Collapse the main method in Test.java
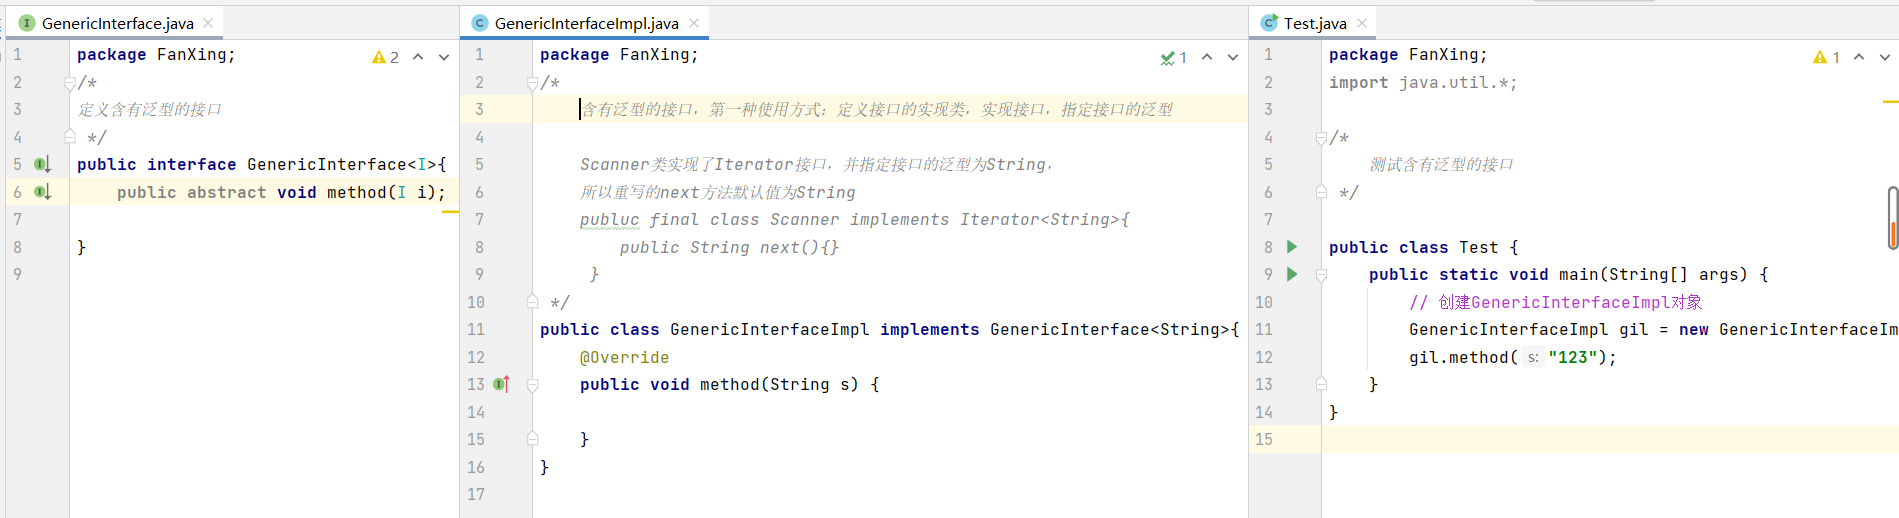The width and height of the screenshot is (1899, 518). click(x=1321, y=275)
